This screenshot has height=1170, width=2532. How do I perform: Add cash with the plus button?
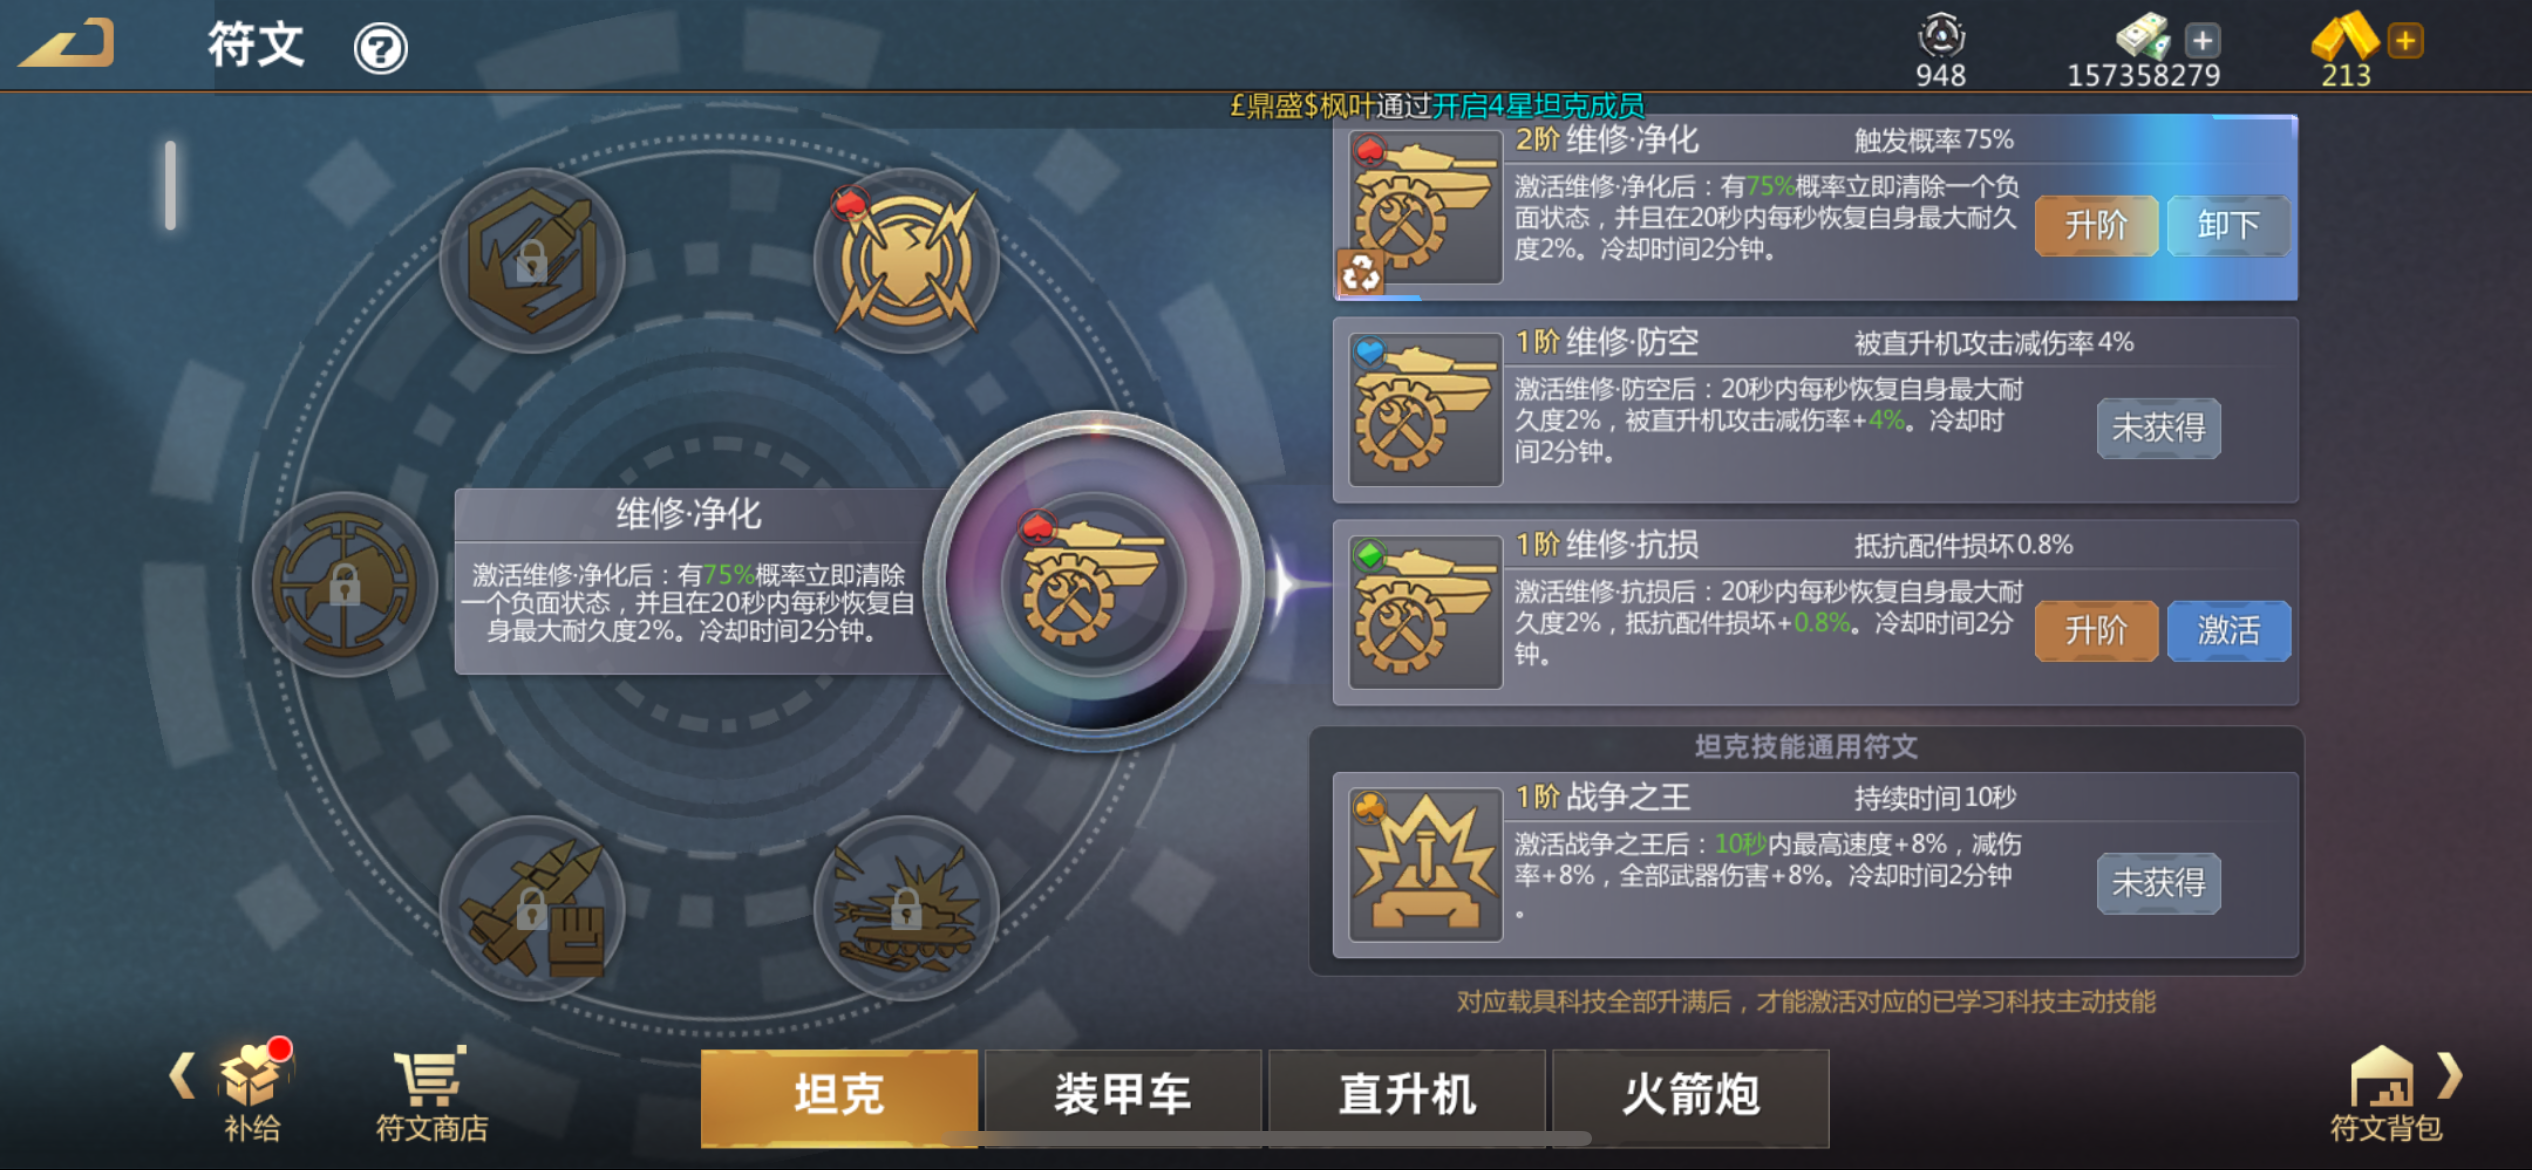2202,41
